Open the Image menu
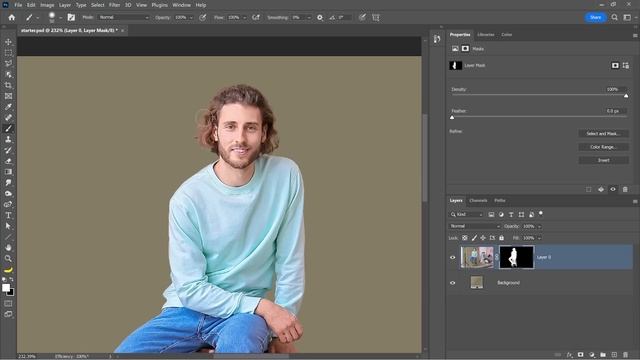 click(47, 5)
